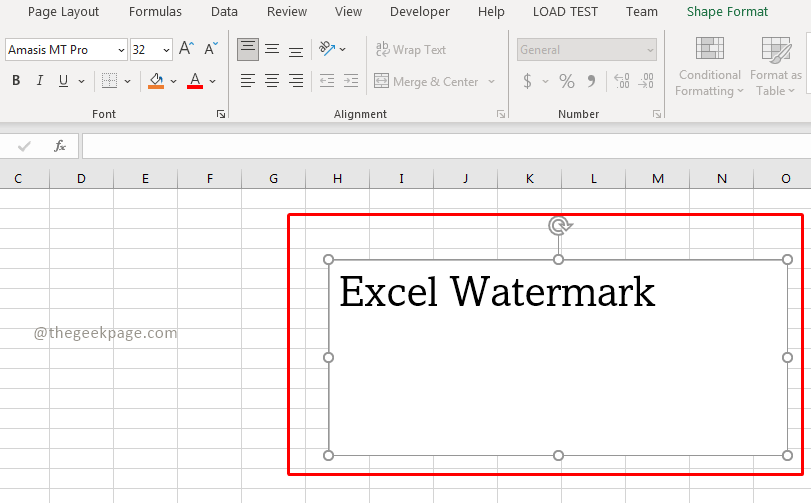Increase the indent level

(350, 81)
